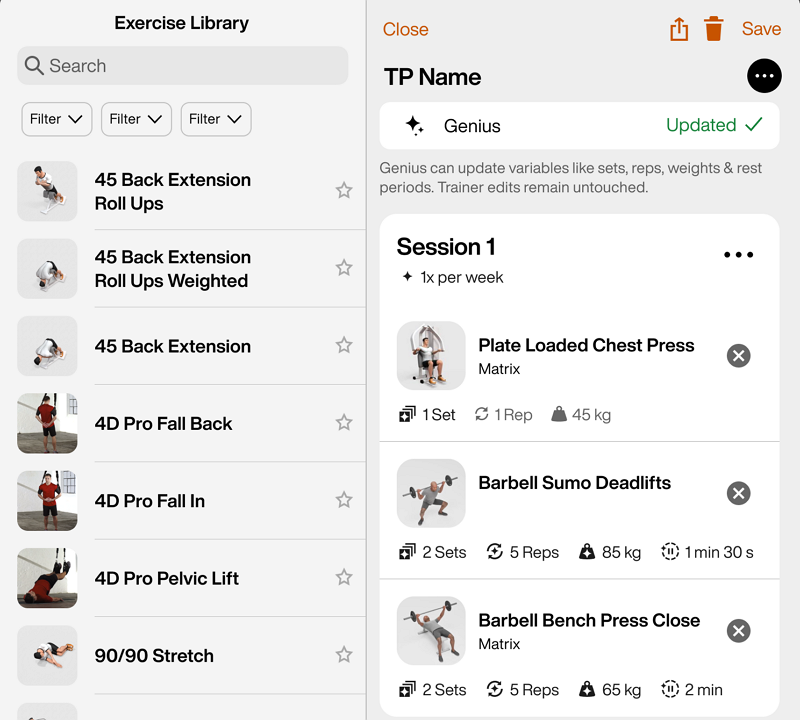The height and width of the screenshot is (720, 800).
Task: Remove Plate Loaded Chest Press exercise
Action: pyautogui.click(x=738, y=356)
